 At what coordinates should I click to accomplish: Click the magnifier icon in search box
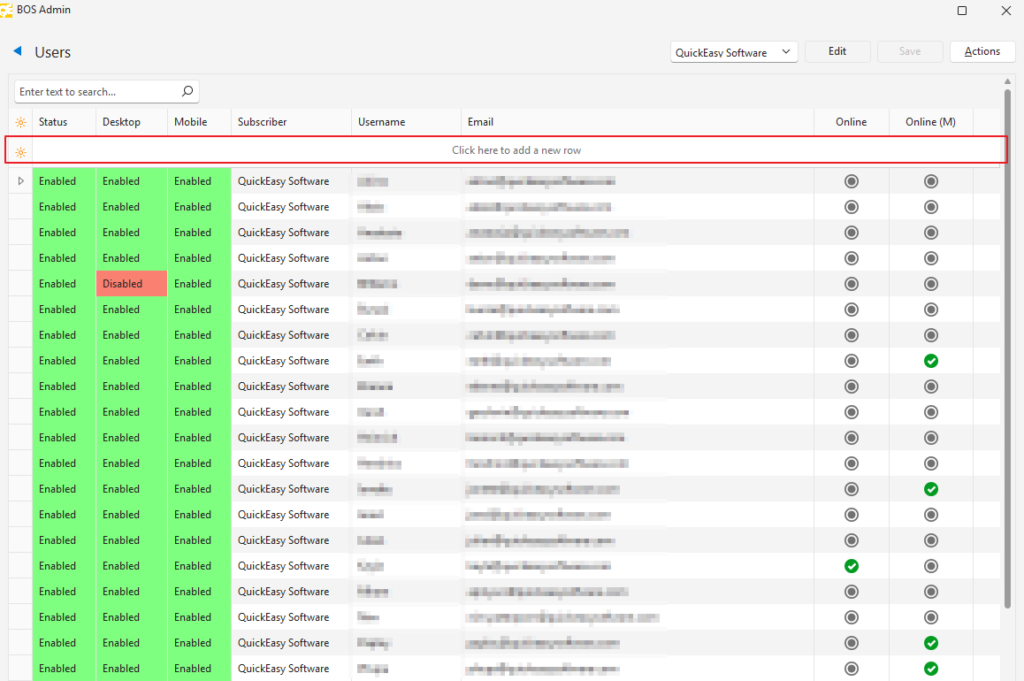coord(187,92)
